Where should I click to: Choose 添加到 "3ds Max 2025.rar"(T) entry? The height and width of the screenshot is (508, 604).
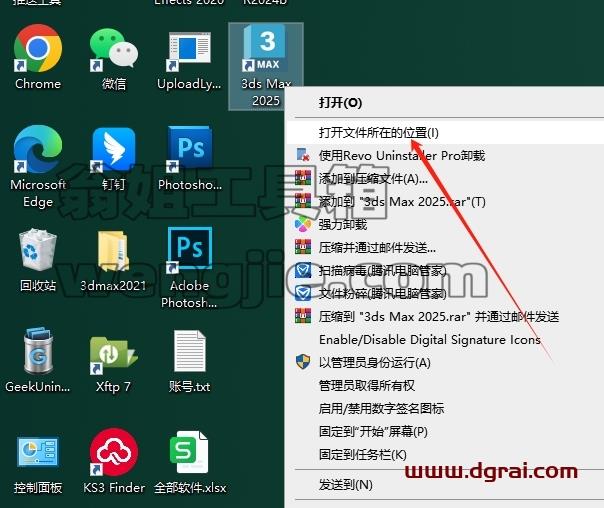tap(445, 201)
